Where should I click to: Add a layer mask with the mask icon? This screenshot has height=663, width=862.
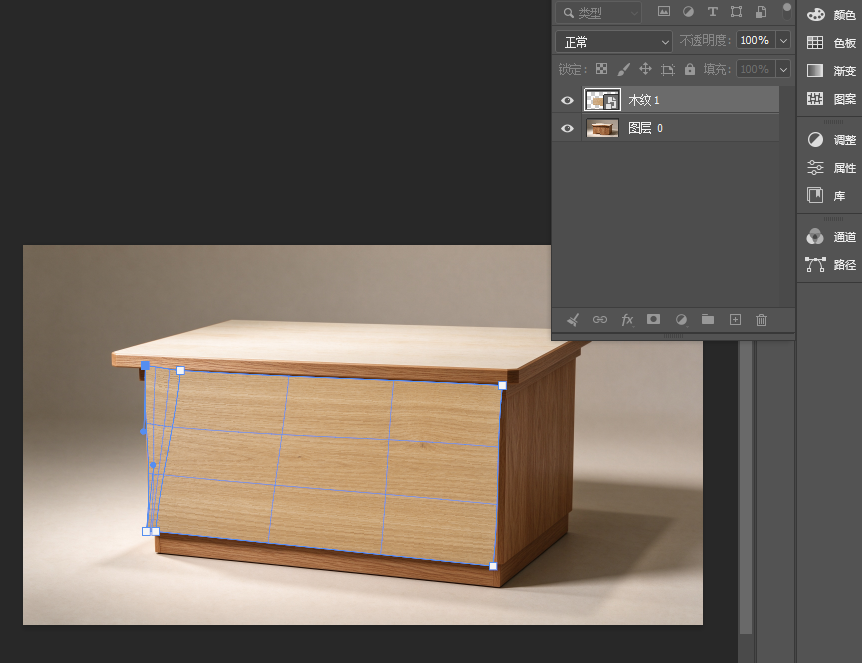coord(653,319)
